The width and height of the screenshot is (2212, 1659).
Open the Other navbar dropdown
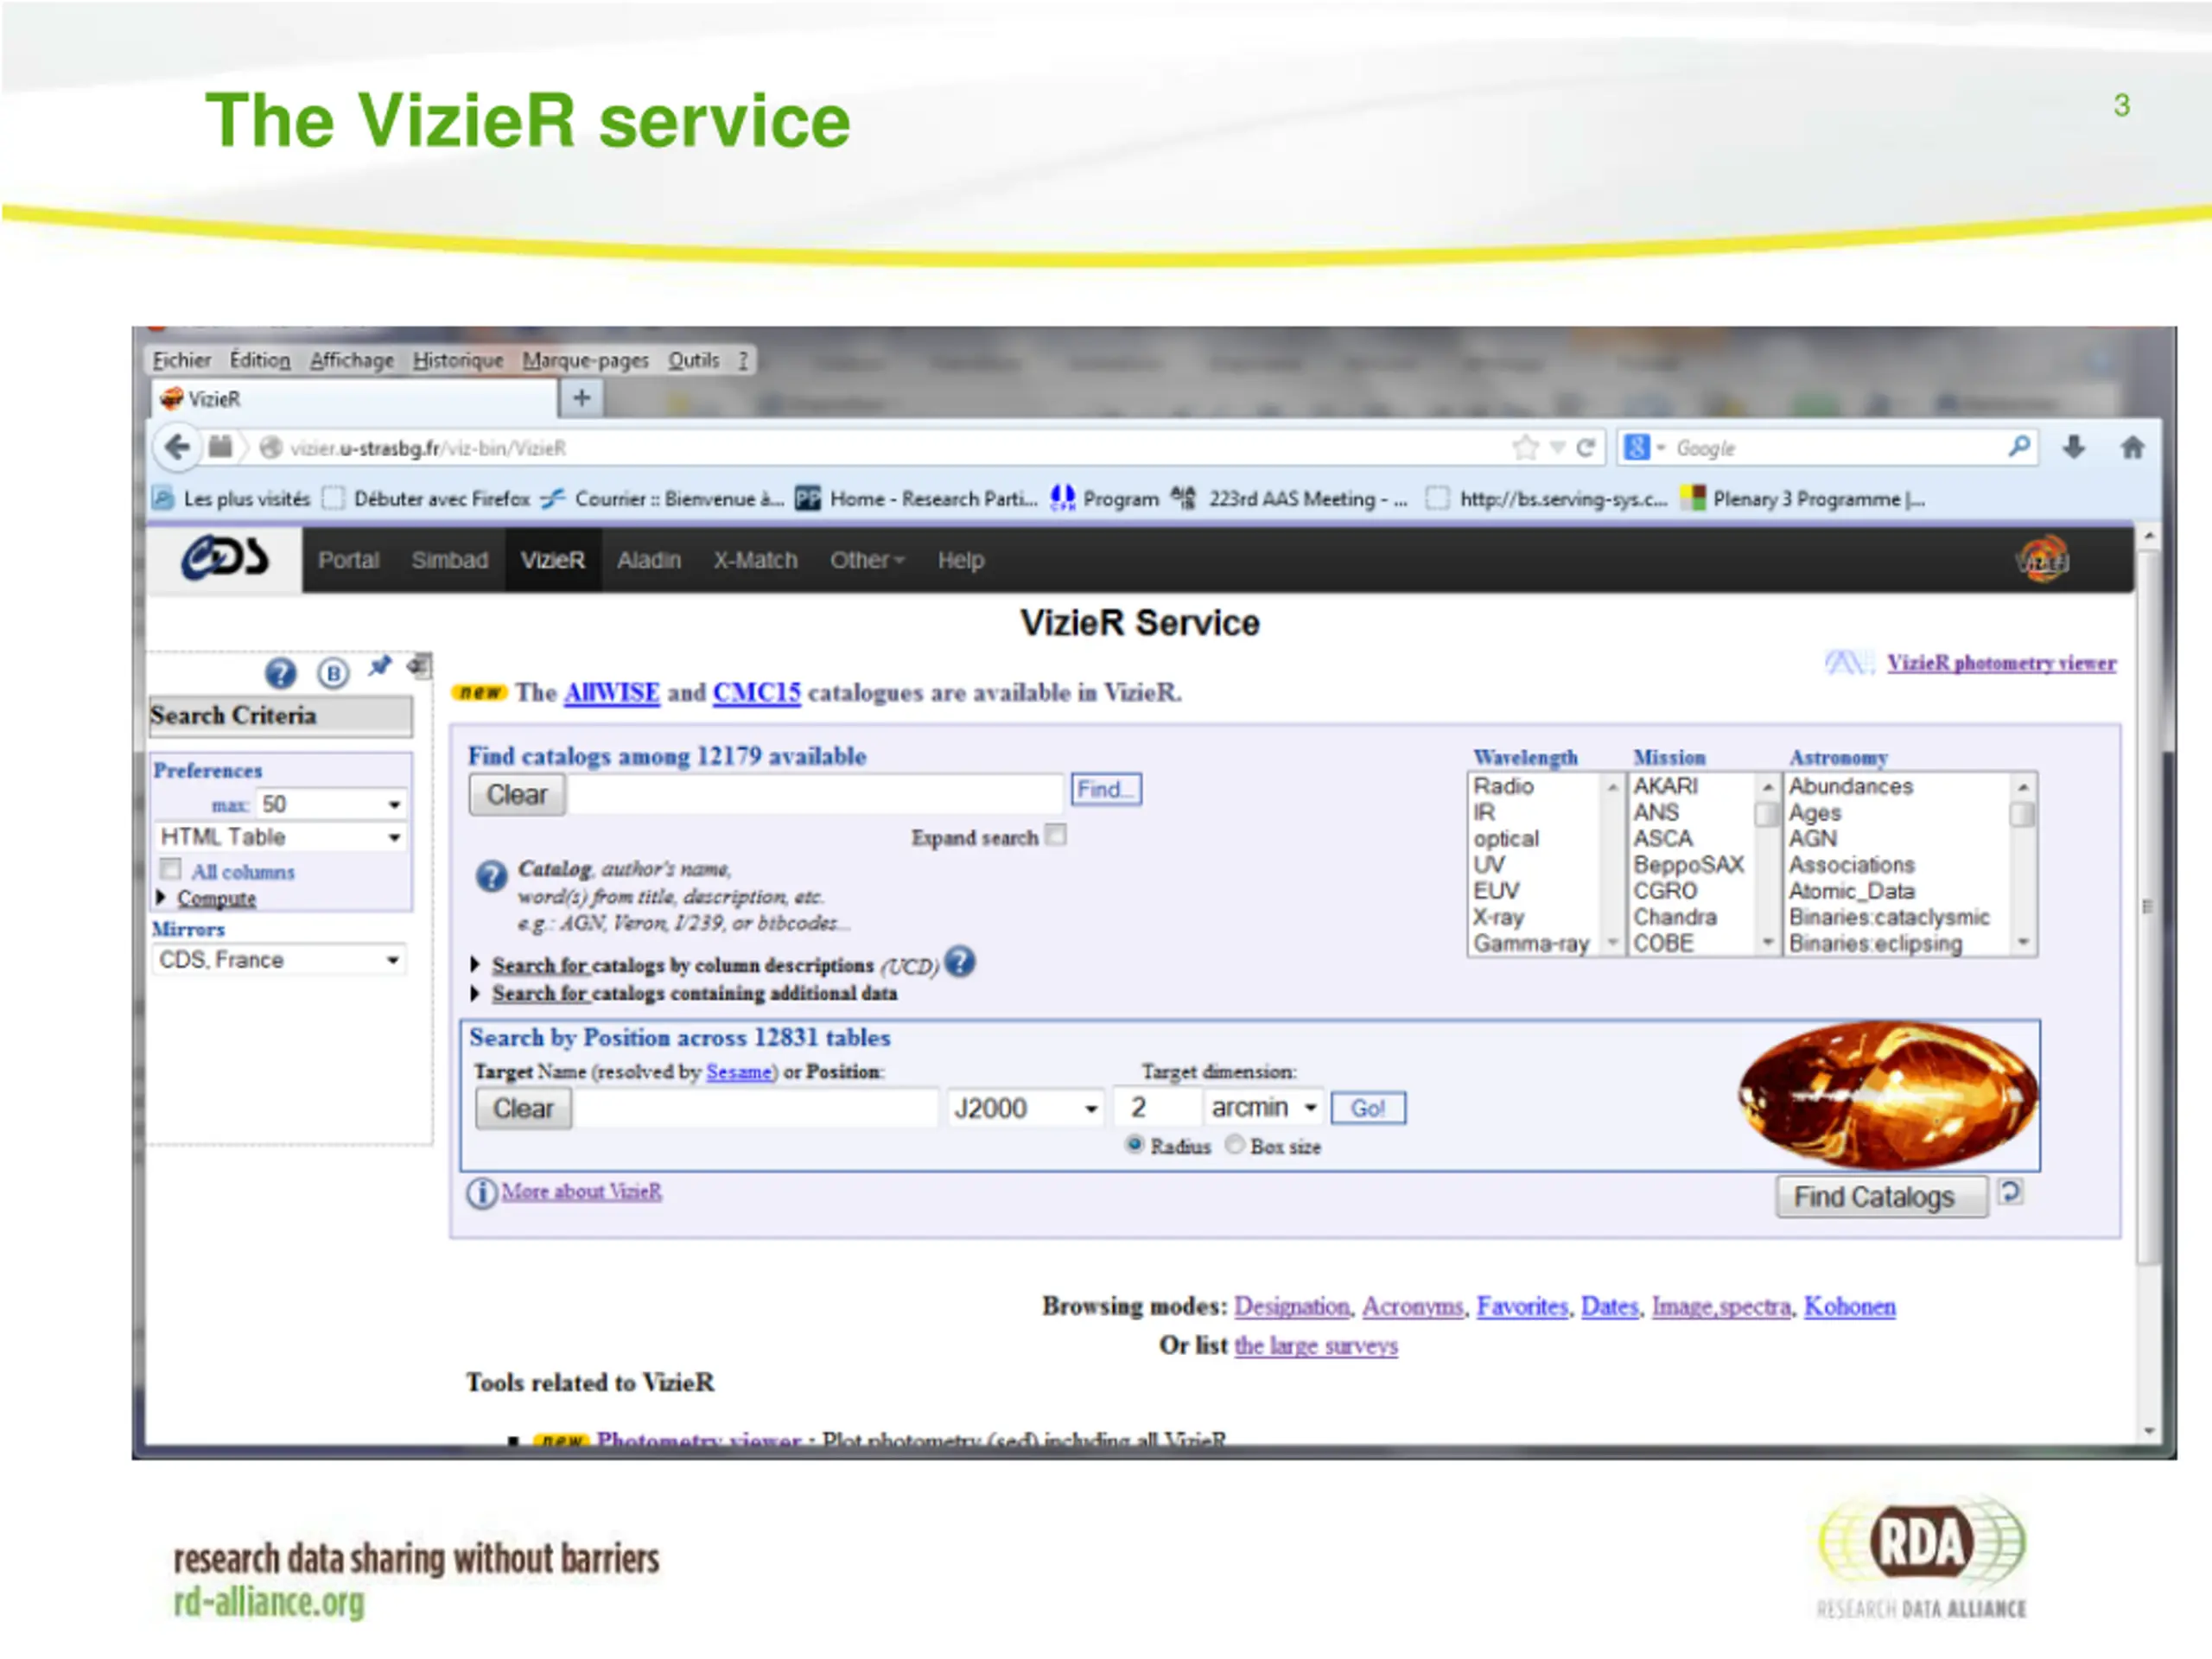click(866, 560)
